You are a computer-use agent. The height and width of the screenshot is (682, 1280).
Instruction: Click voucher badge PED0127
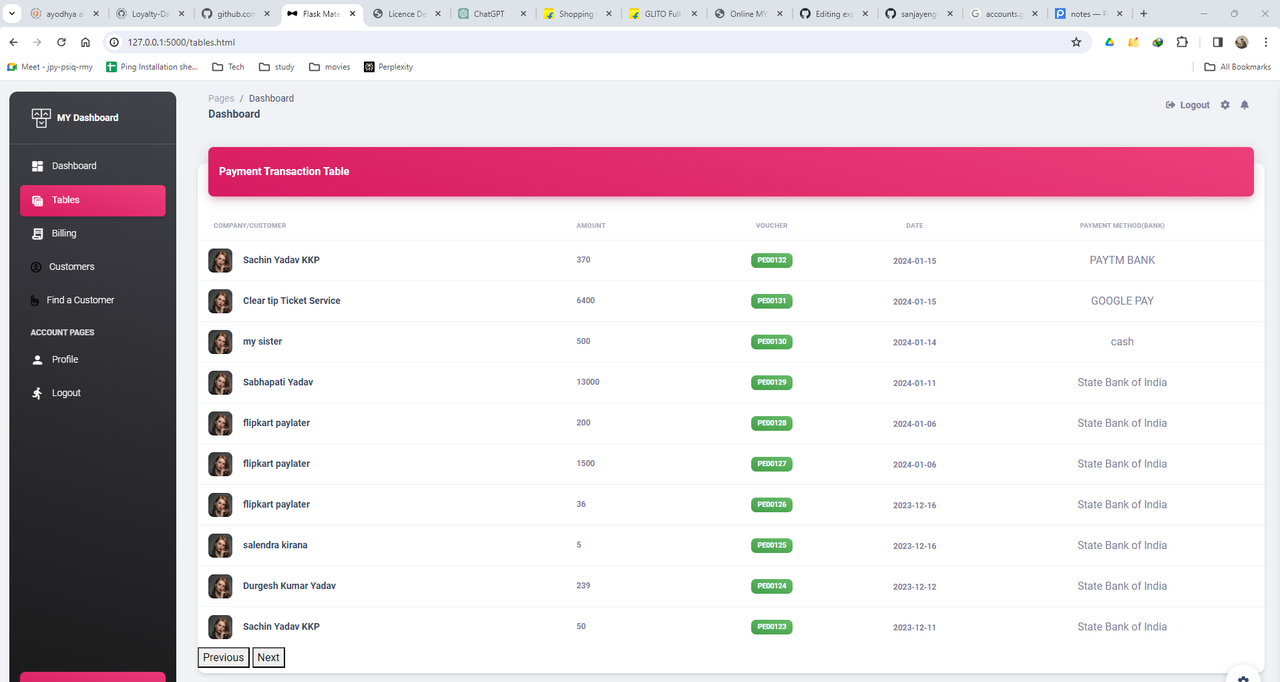(771, 464)
